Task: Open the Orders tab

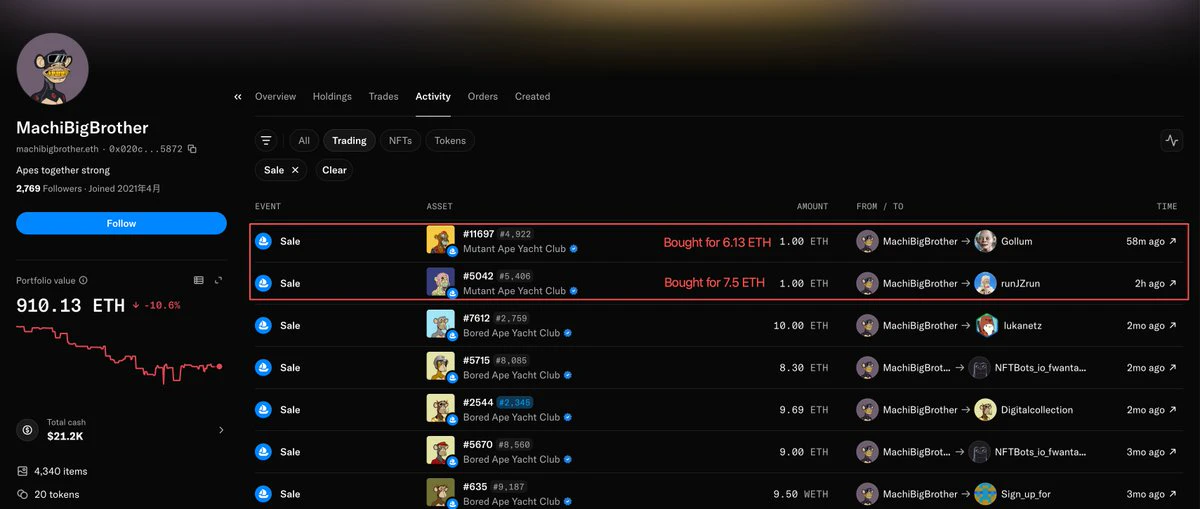Action: click(x=483, y=97)
